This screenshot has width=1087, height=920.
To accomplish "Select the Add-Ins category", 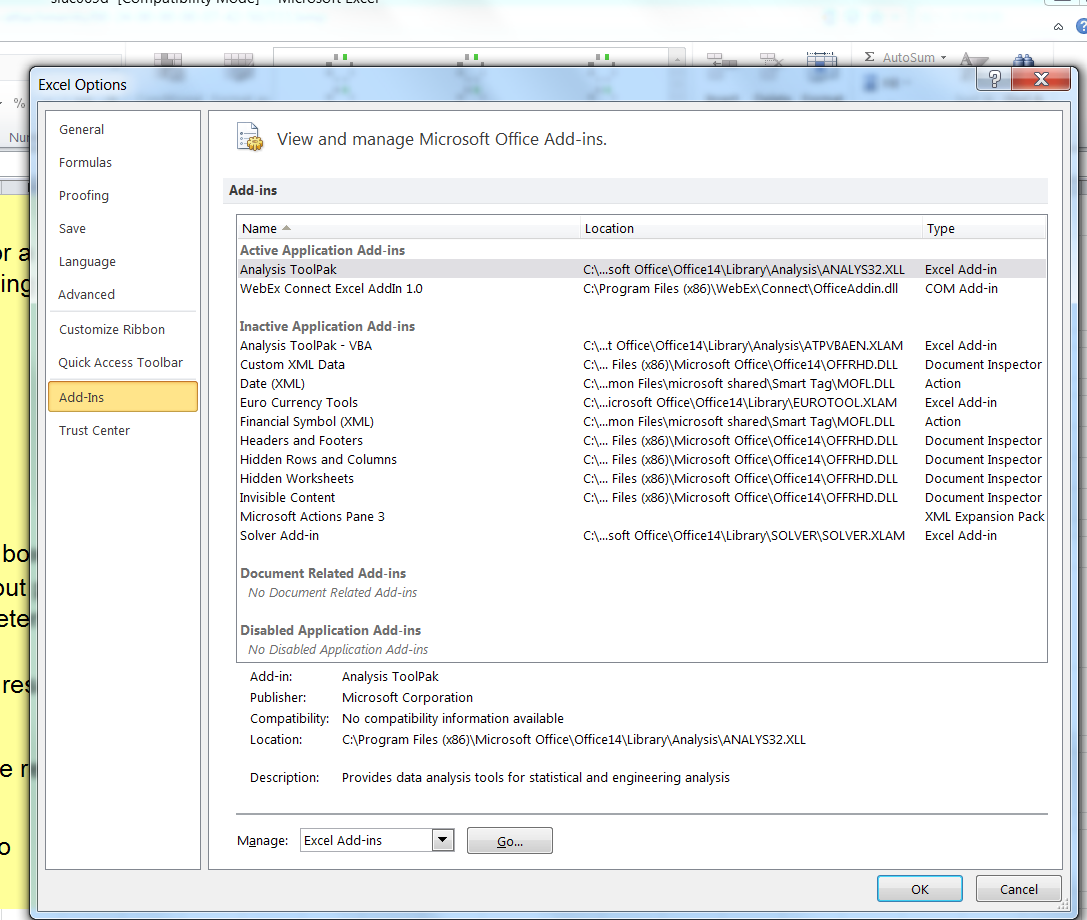I will [123, 397].
